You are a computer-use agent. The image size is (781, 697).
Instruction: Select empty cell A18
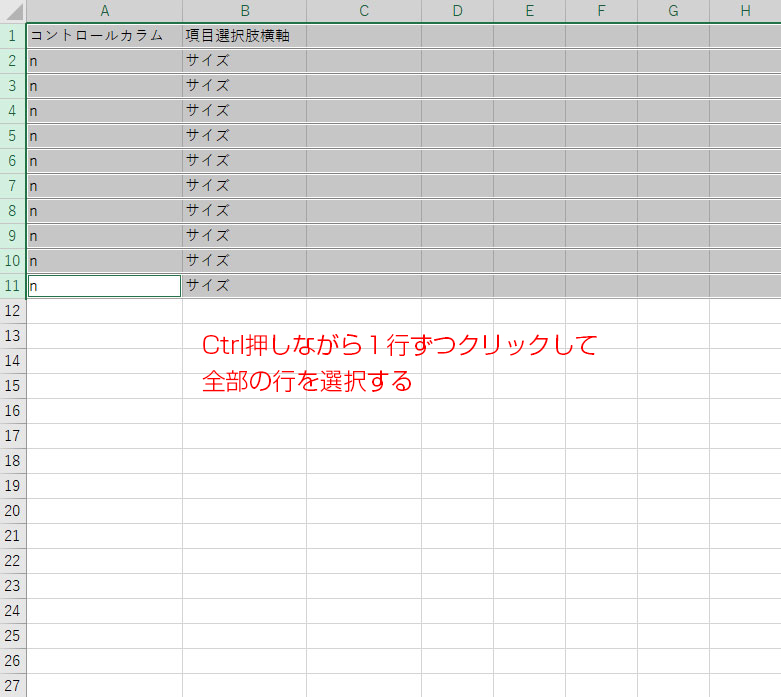pos(104,461)
